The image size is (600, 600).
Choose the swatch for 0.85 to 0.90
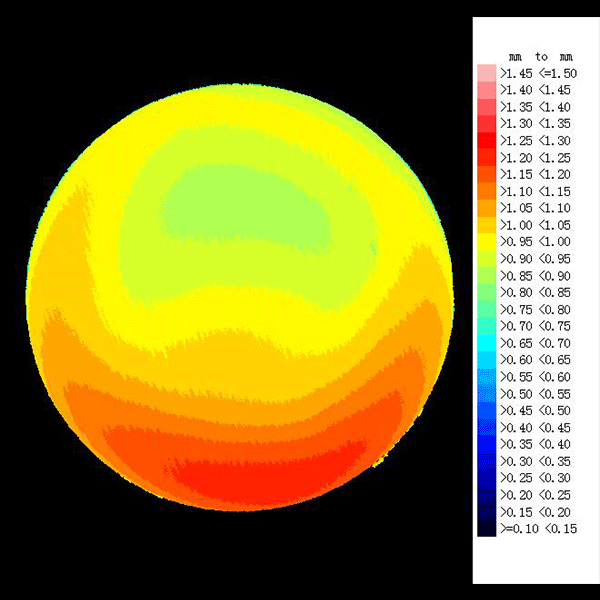[x=486, y=275]
